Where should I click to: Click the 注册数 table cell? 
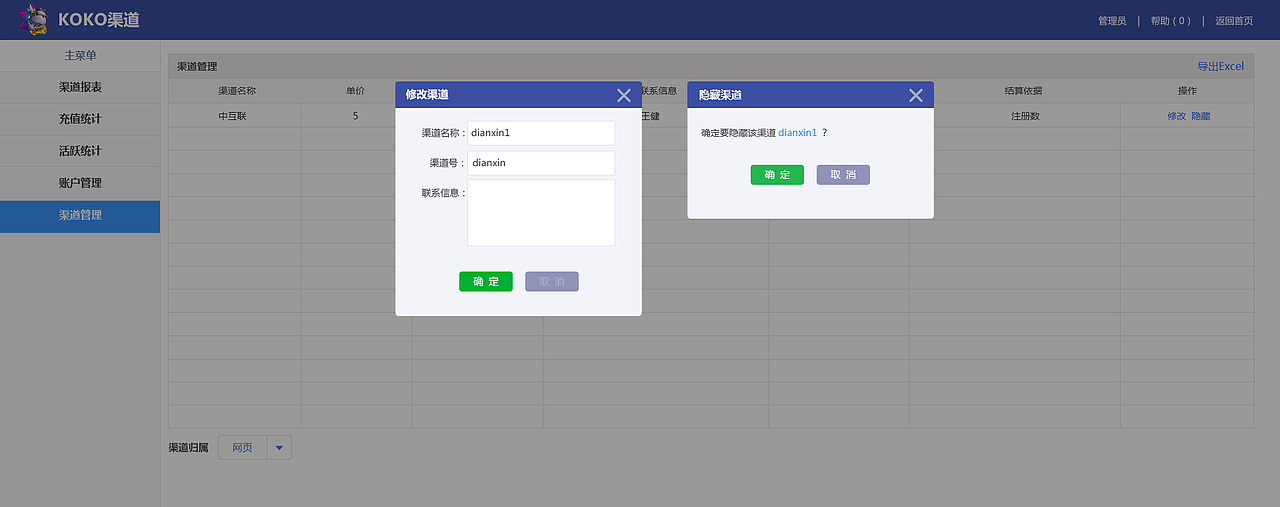pyautogui.click(x=1025, y=116)
